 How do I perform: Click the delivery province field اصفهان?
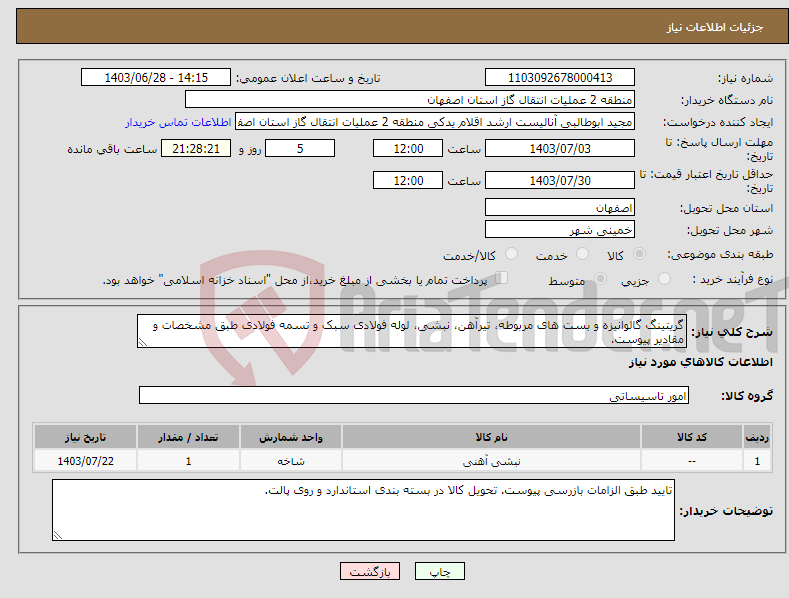click(560, 207)
